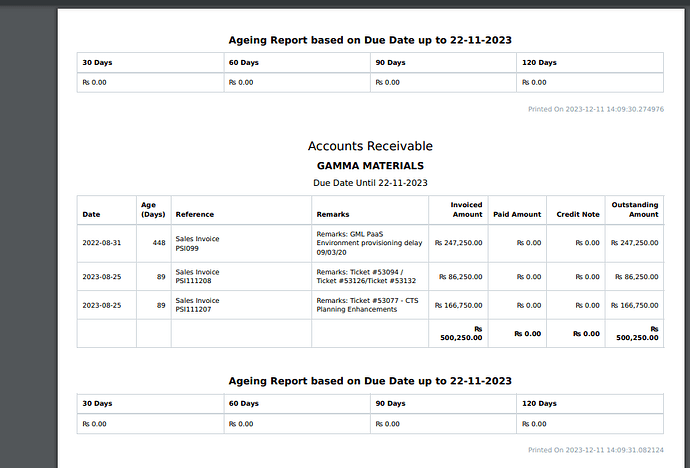Click the Accounts Receivable title
Image resolution: width=690 pixels, height=468 pixels.
[370, 146]
